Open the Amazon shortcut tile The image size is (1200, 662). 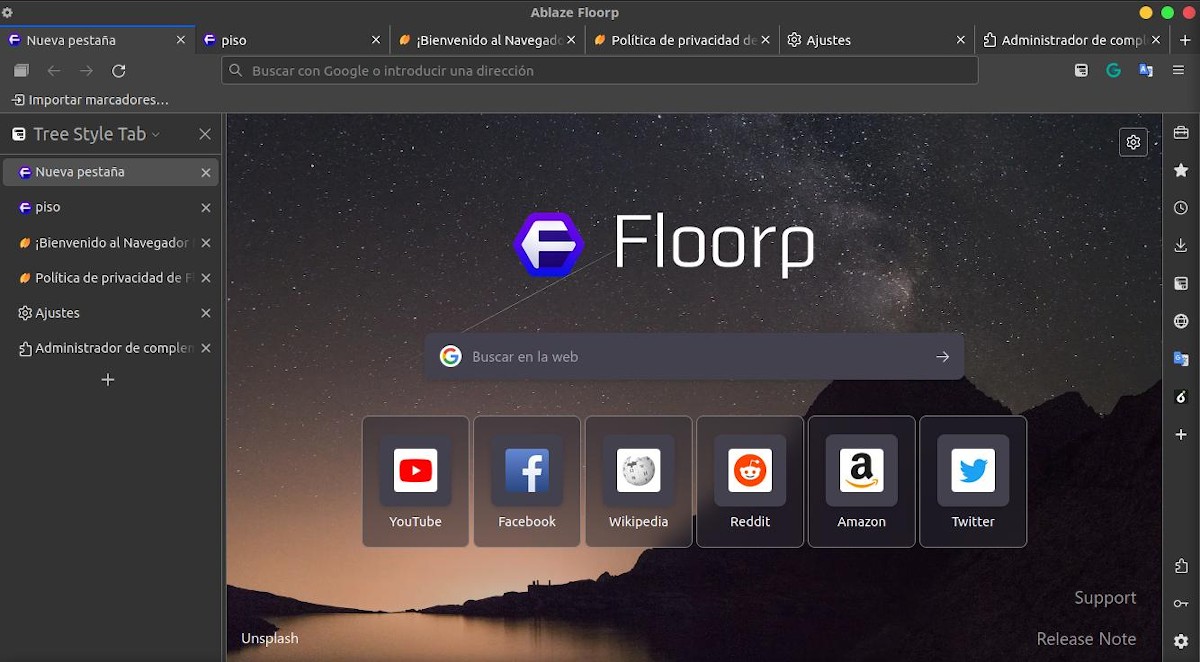pos(862,482)
